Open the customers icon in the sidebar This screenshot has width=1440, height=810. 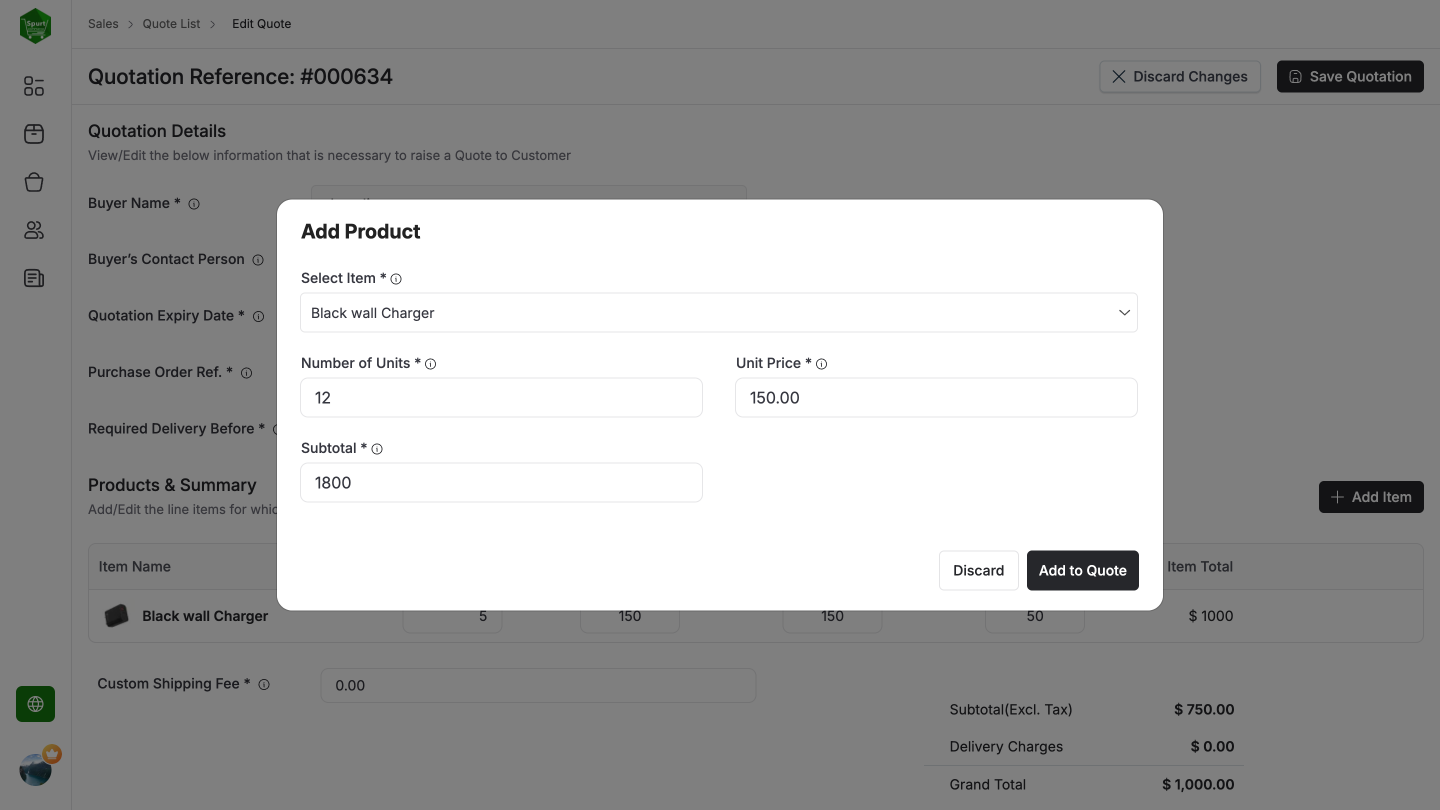(34, 230)
